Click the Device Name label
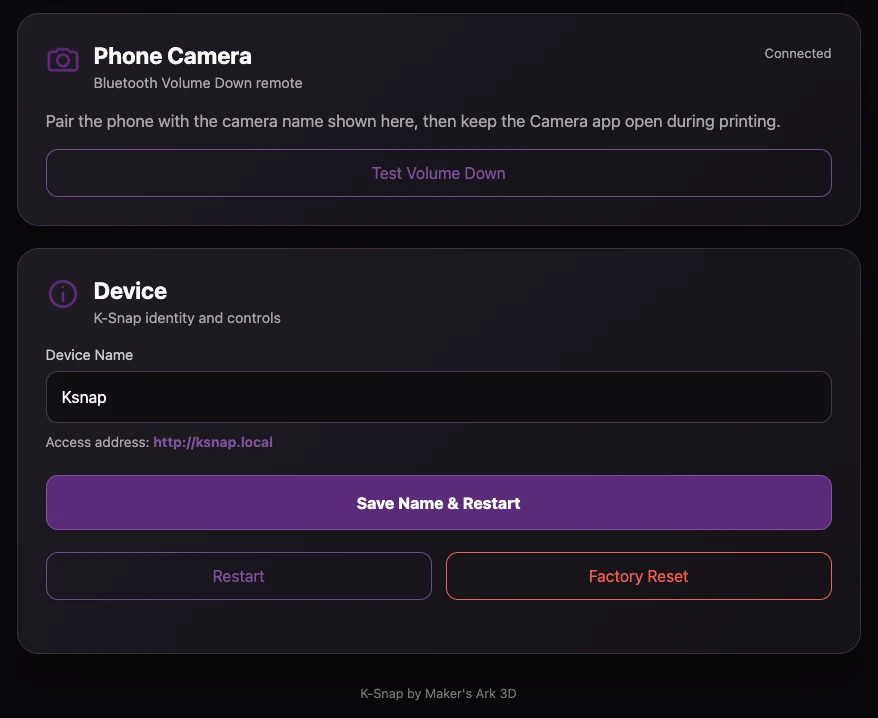The image size is (878, 718). pyautogui.click(x=89, y=355)
